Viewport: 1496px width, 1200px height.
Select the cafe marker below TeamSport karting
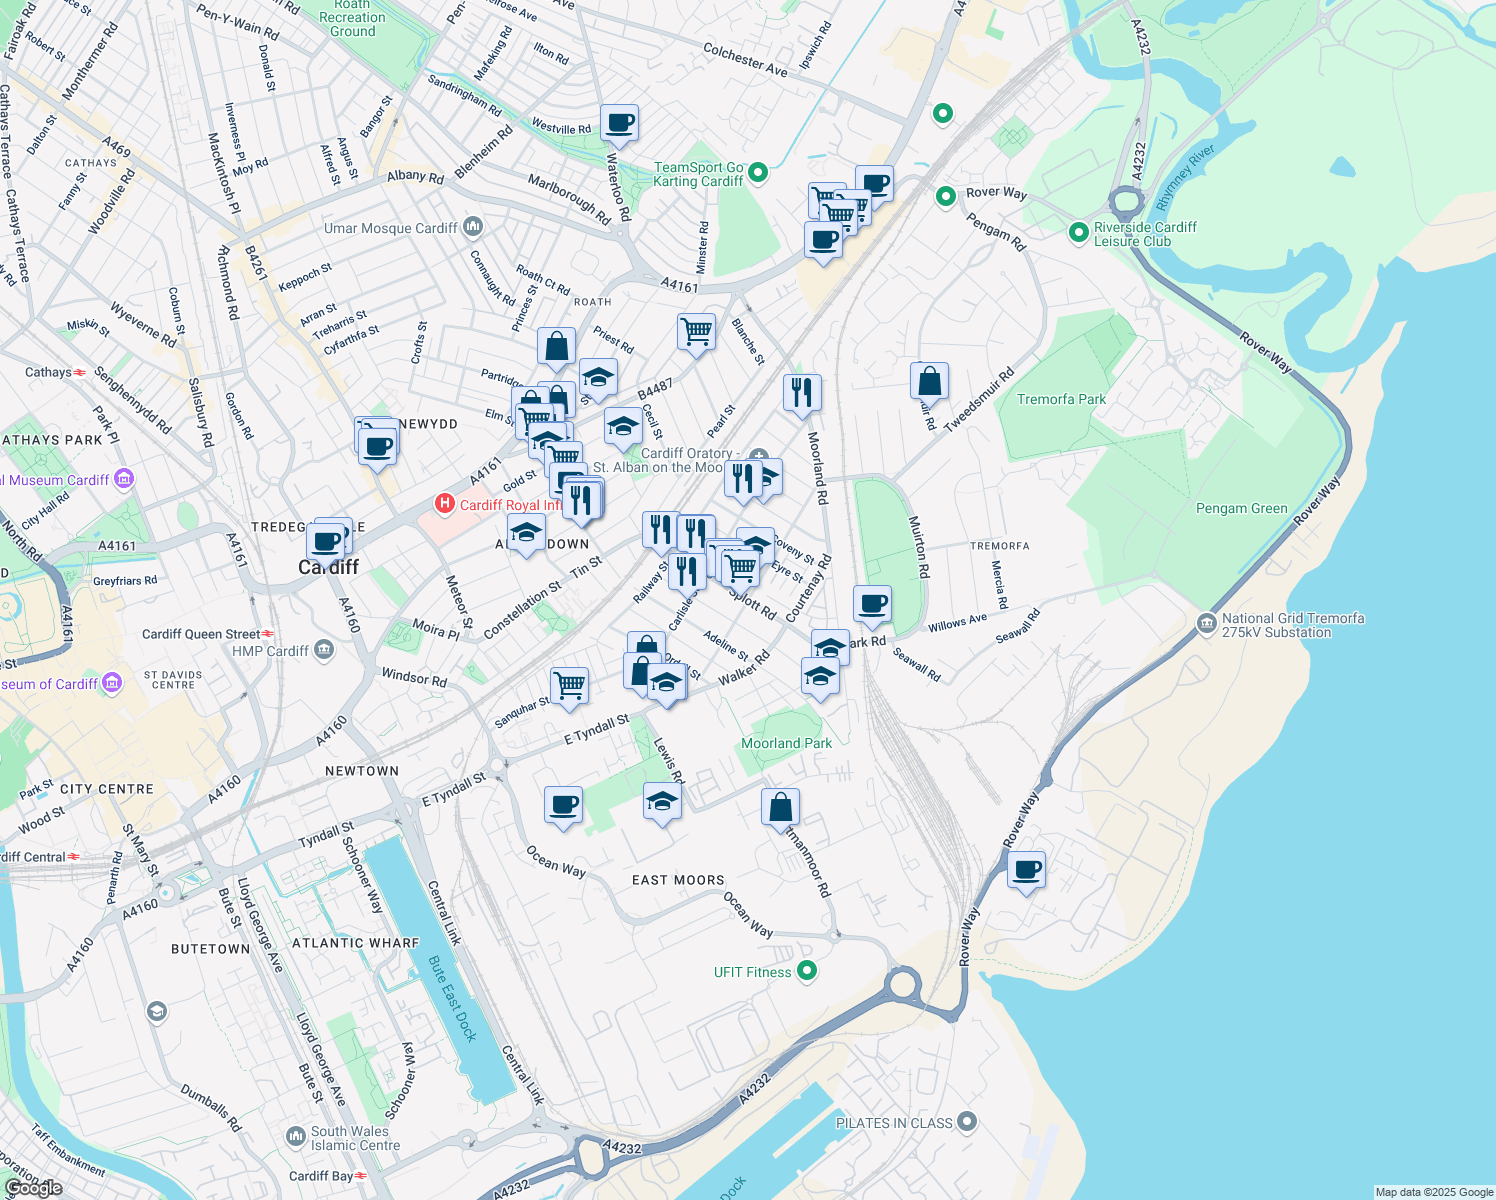pos(823,243)
